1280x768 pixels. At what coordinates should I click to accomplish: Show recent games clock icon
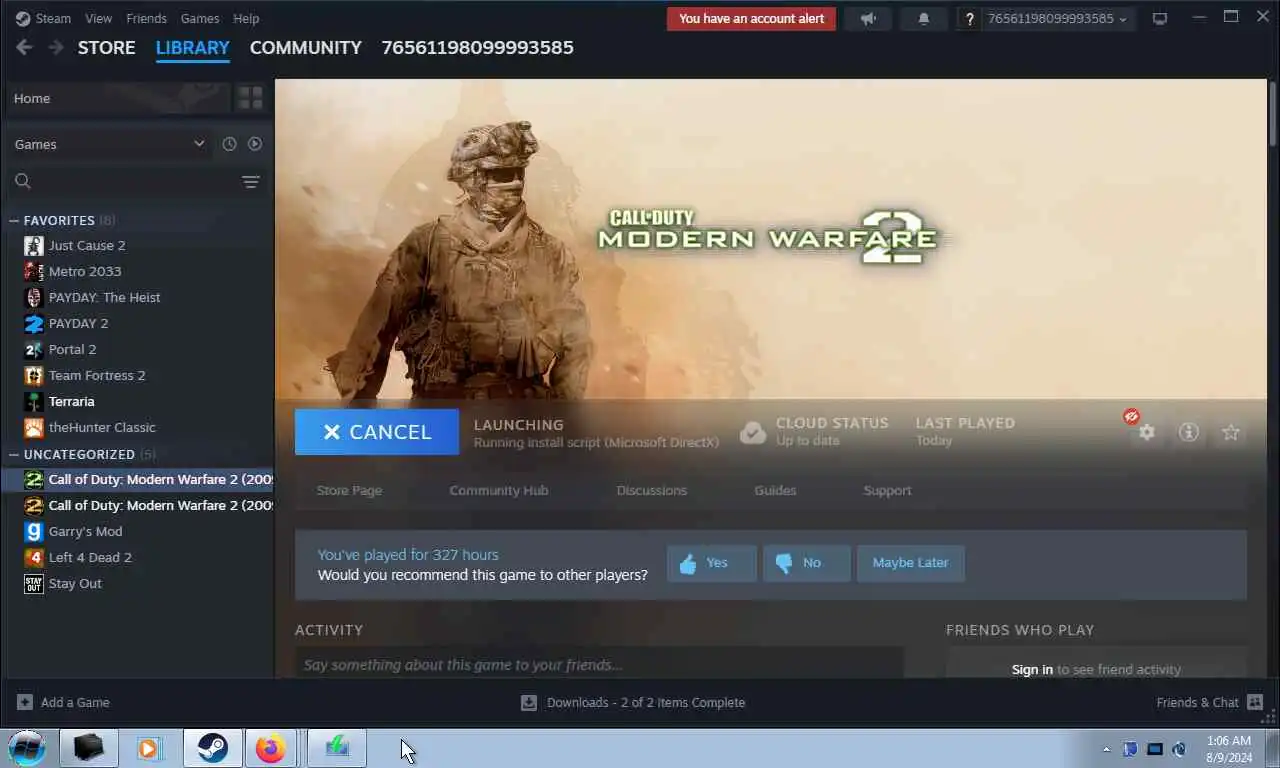(229, 144)
